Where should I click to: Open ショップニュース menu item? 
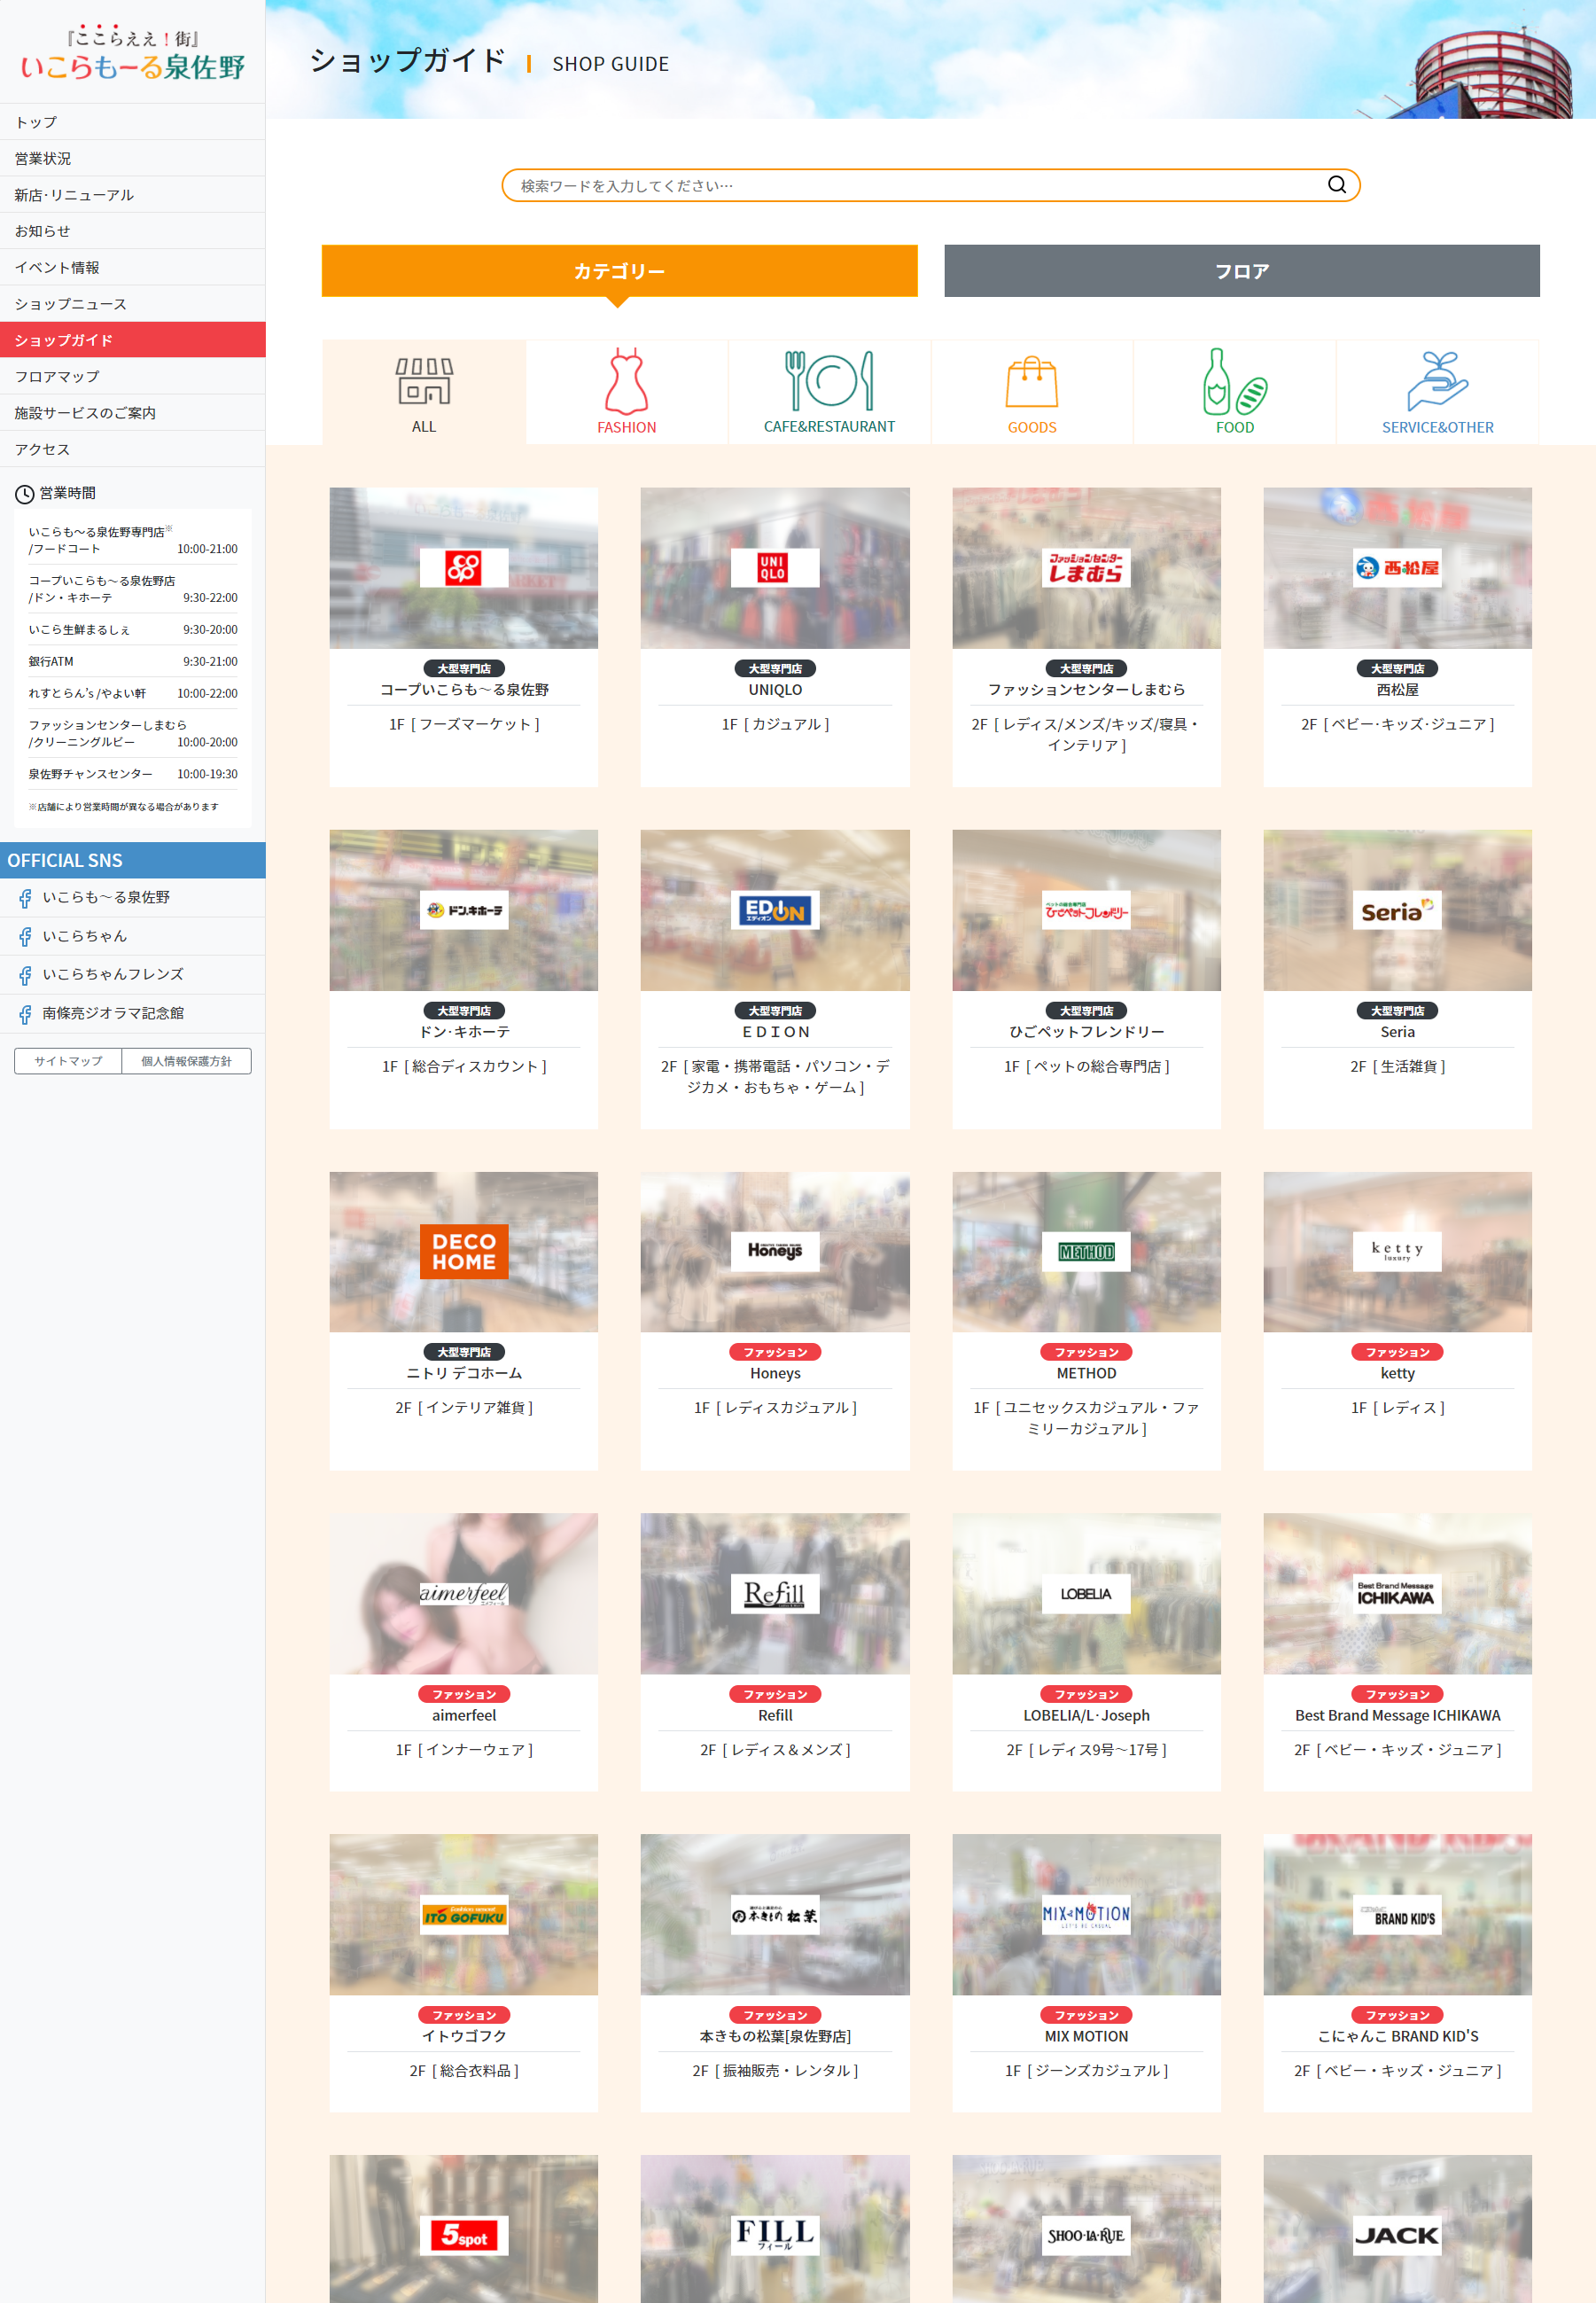click(x=133, y=304)
